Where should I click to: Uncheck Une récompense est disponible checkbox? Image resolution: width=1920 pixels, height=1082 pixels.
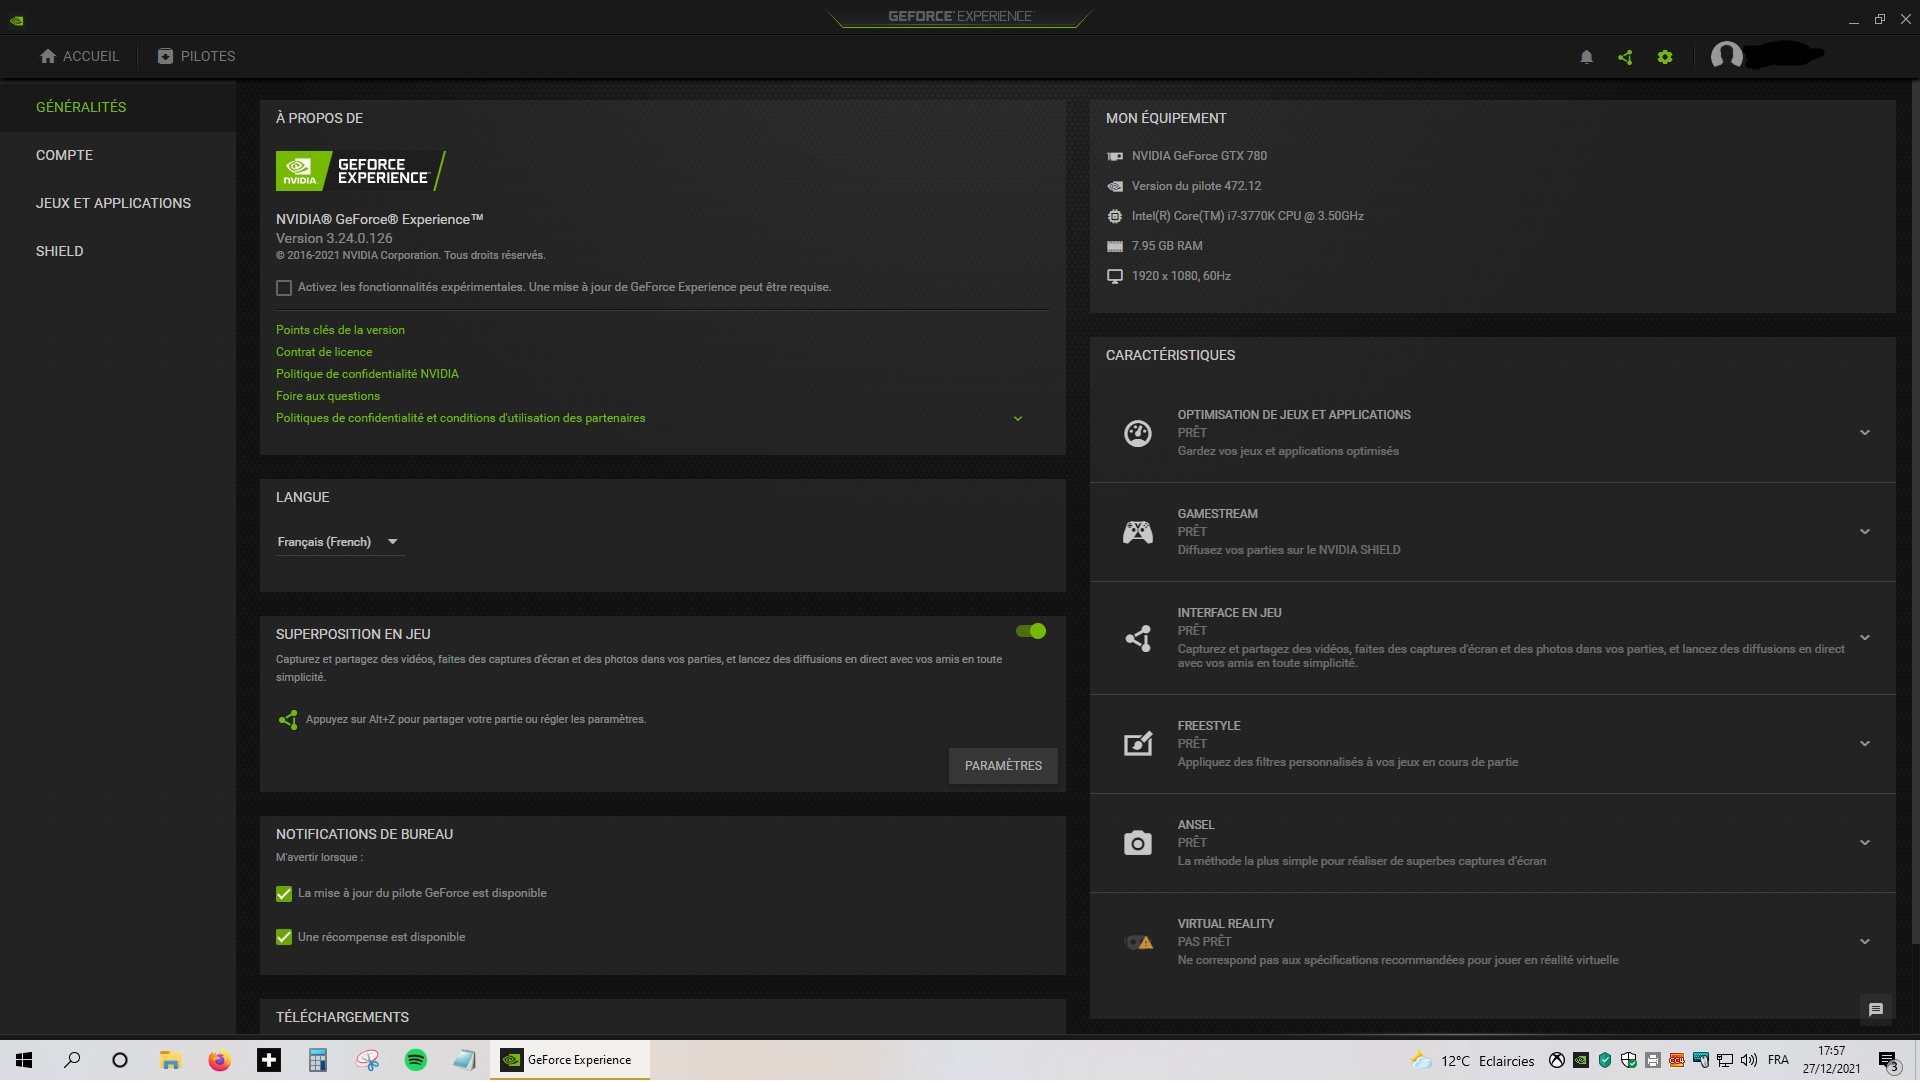pos(284,938)
